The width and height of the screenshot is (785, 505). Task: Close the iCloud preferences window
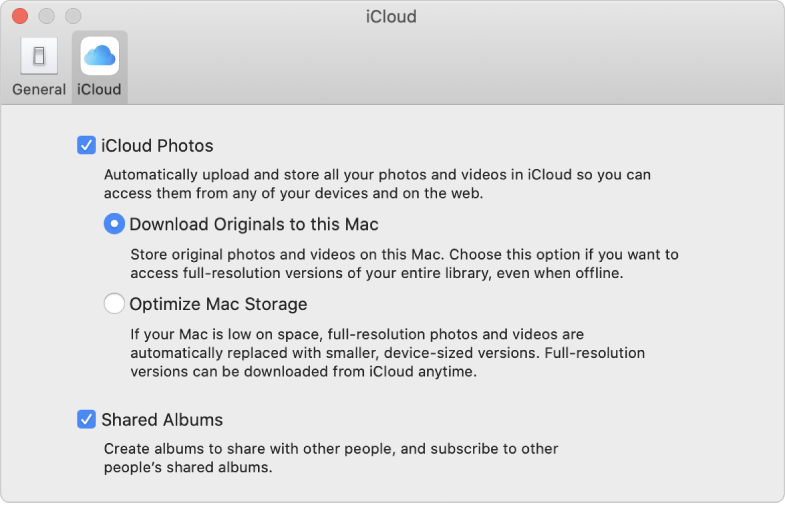tap(20, 16)
